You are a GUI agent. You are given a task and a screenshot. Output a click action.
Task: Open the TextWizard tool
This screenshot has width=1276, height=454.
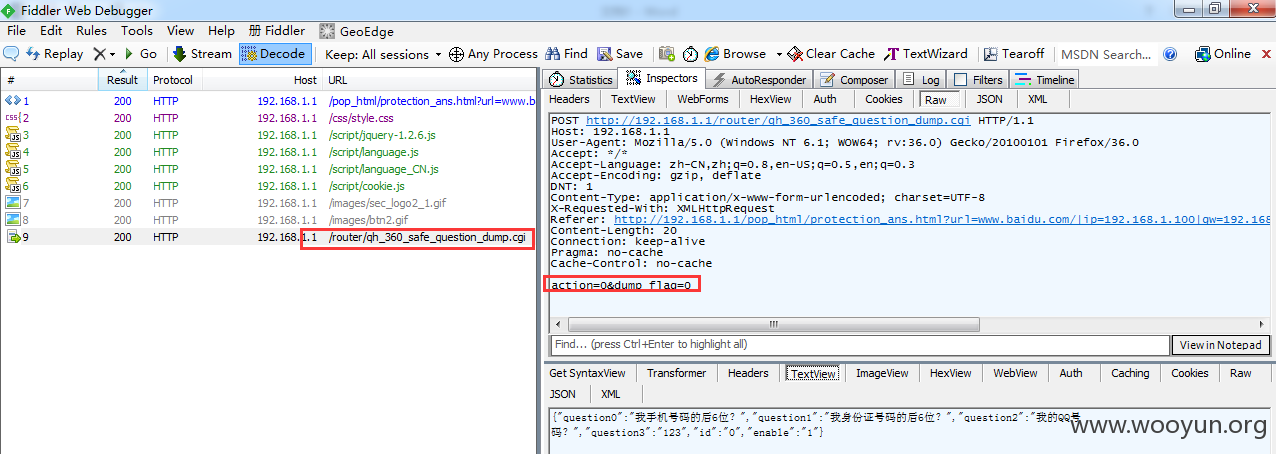point(926,54)
